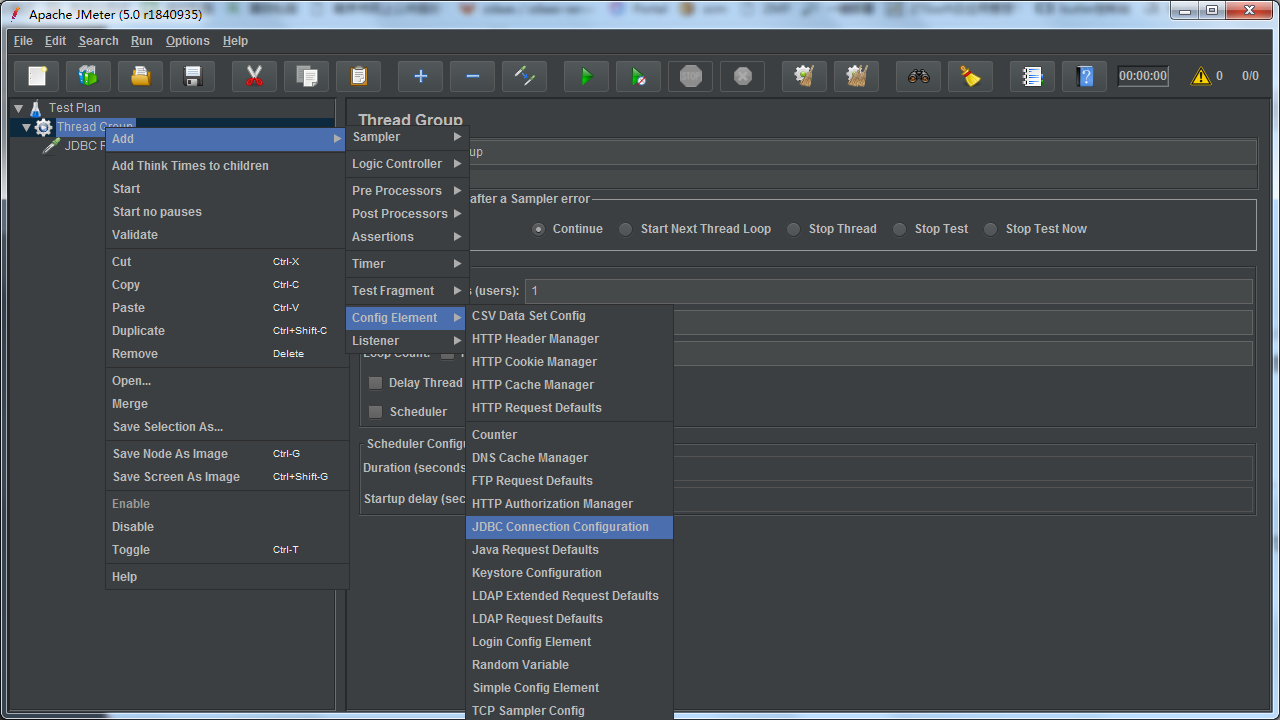
Task: Open the File menu
Action: coord(23,41)
